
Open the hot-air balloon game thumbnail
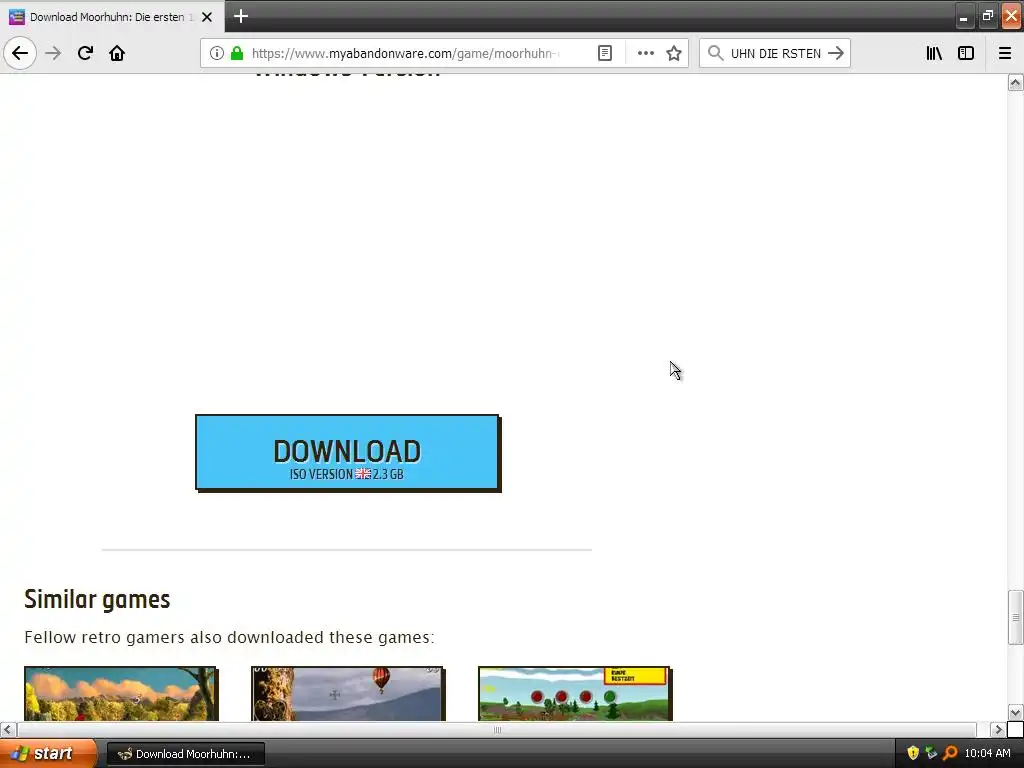click(x=347, y=694)
